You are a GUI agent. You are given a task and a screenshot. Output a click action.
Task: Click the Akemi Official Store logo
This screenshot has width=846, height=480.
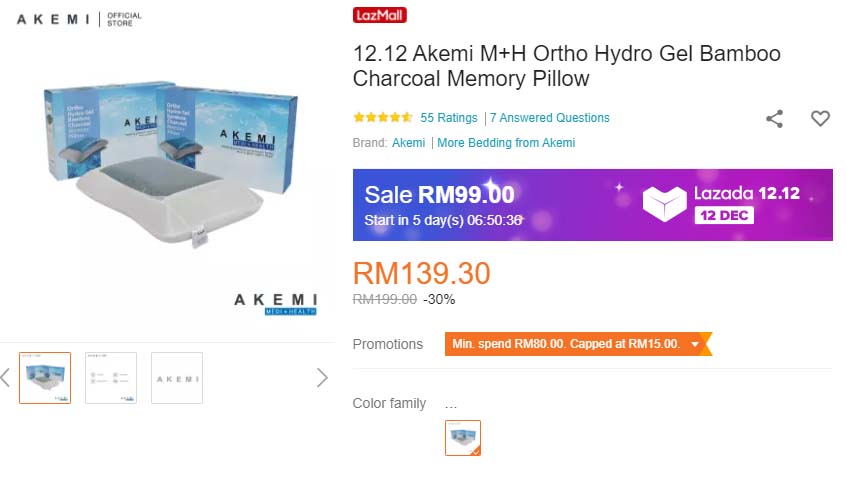pos(79,19)
